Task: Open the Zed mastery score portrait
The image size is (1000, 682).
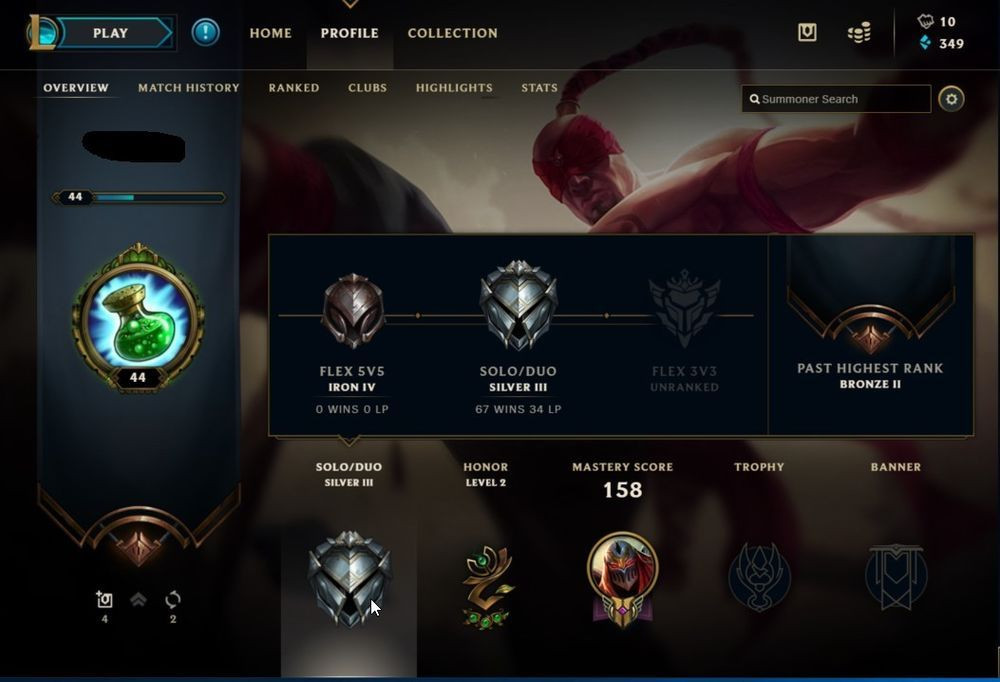Action: tap(622, 579)
